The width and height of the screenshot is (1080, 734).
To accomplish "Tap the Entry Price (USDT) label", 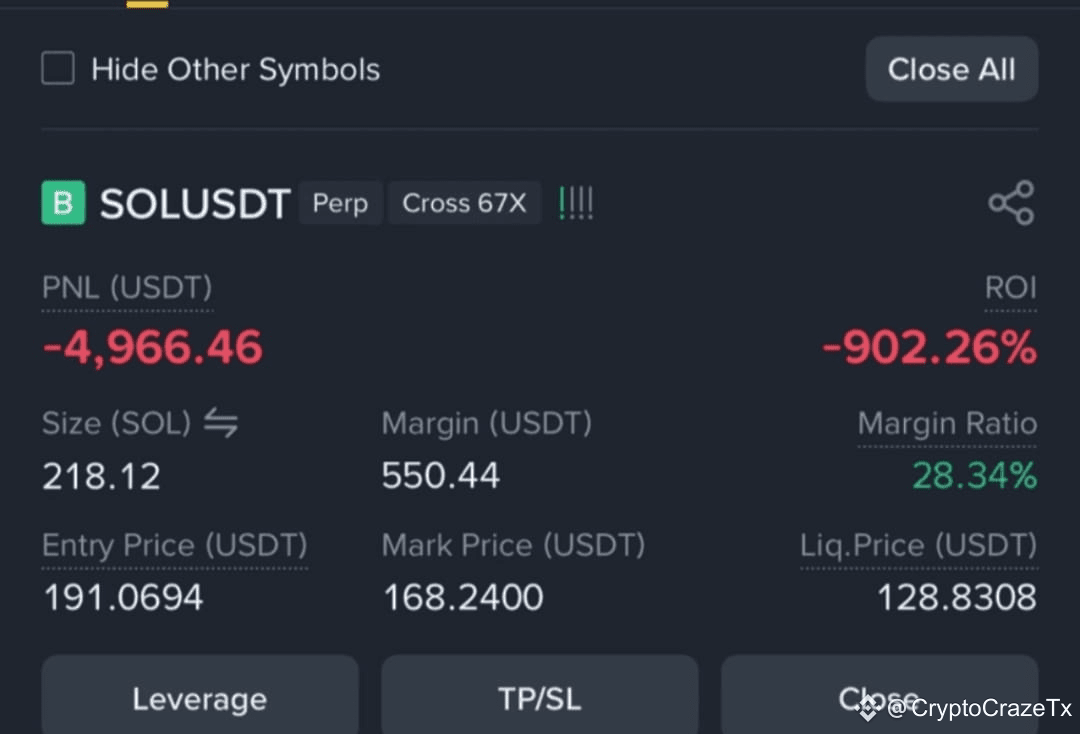I will pyautogui.click(x=175, y=545).
